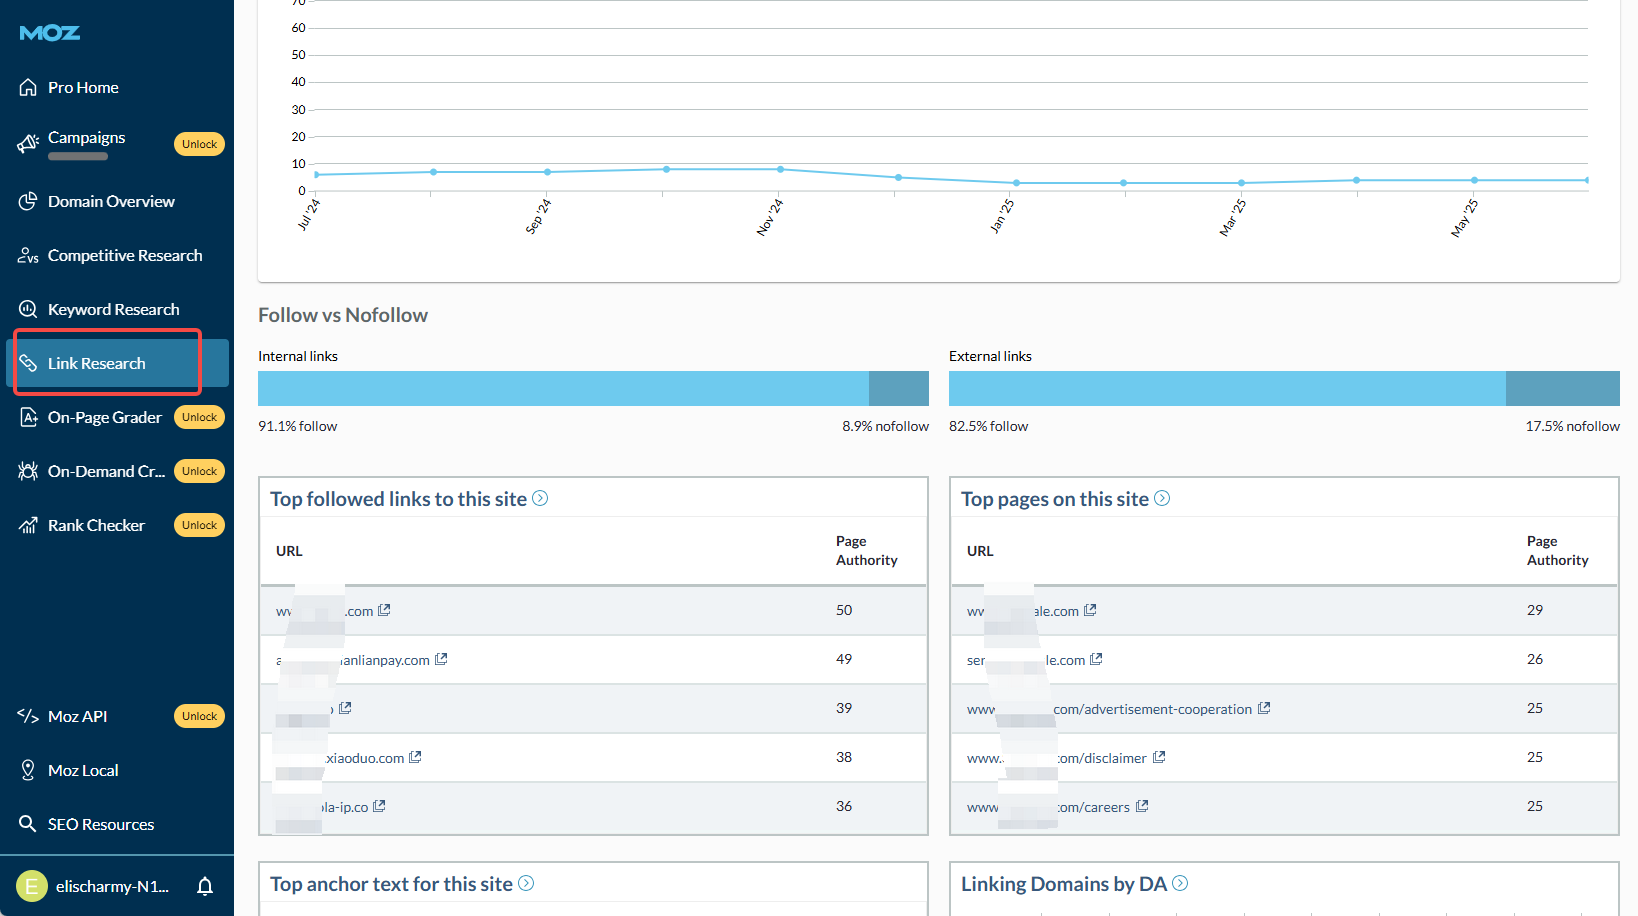Click the notification bell icon
This screenshot has width=1638, height=916.
[205, 886]
